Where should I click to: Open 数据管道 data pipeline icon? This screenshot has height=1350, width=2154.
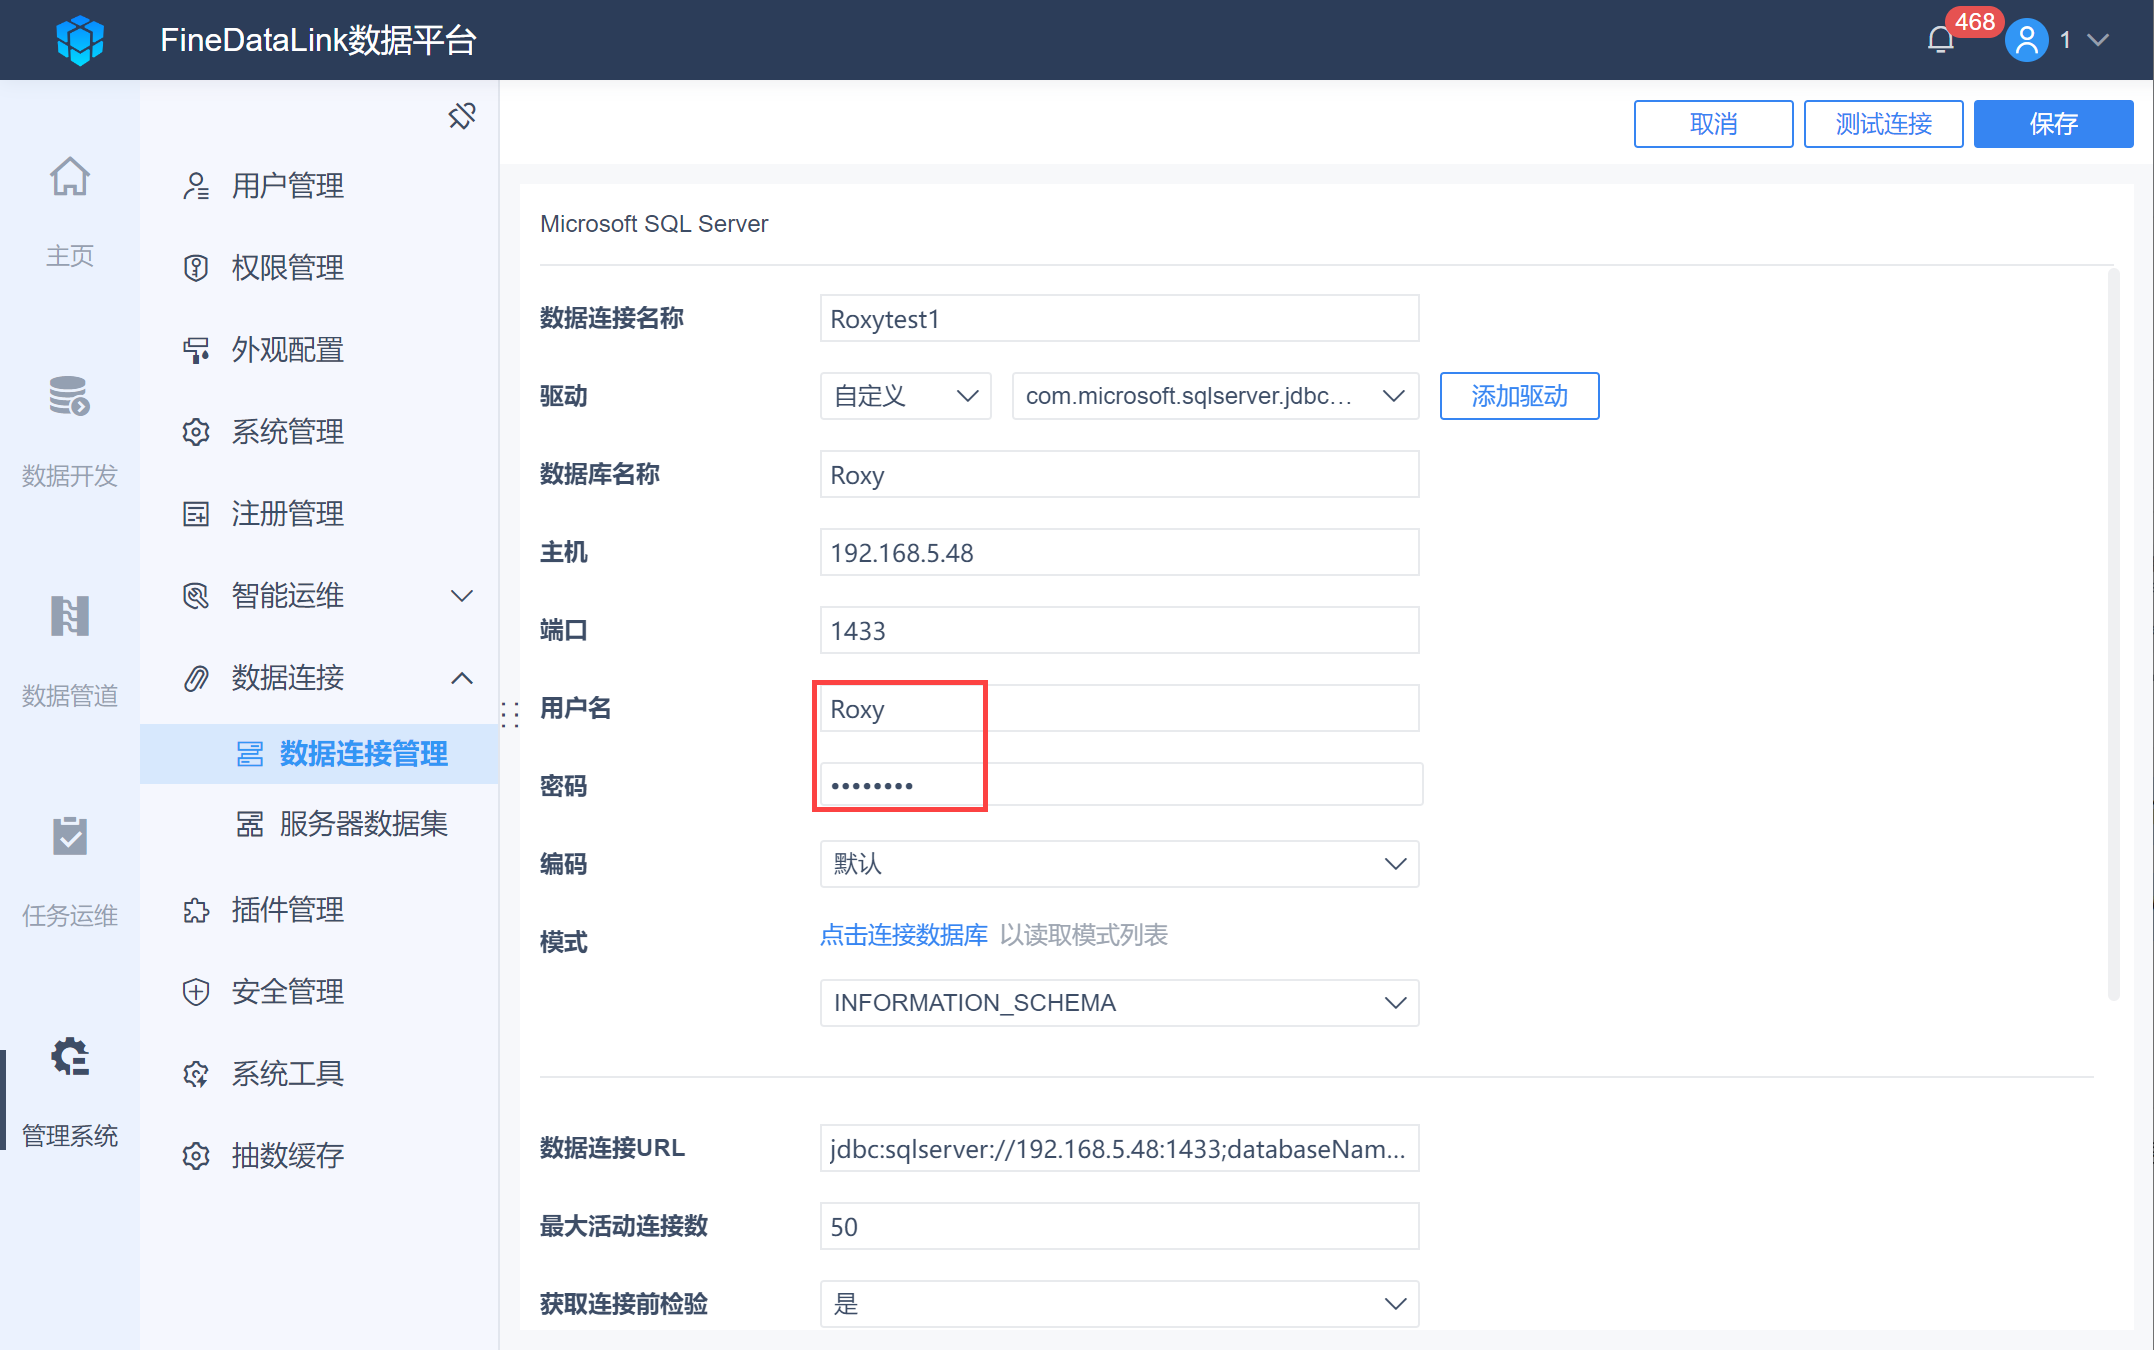(x=70, y=617)
